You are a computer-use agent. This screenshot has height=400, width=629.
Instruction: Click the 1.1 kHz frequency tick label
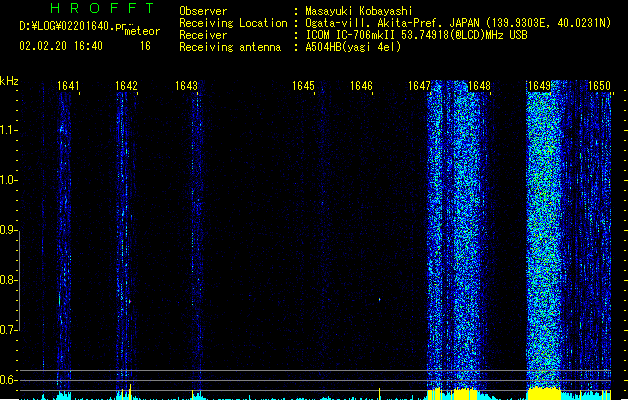8,130
